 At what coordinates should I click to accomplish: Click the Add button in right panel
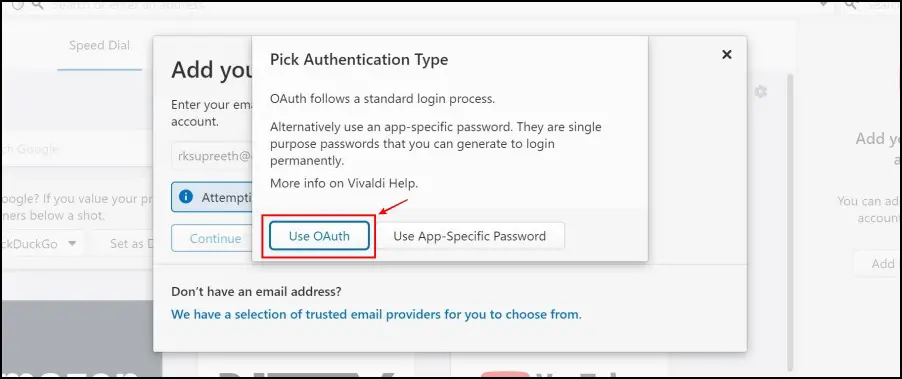pos(877,263)
